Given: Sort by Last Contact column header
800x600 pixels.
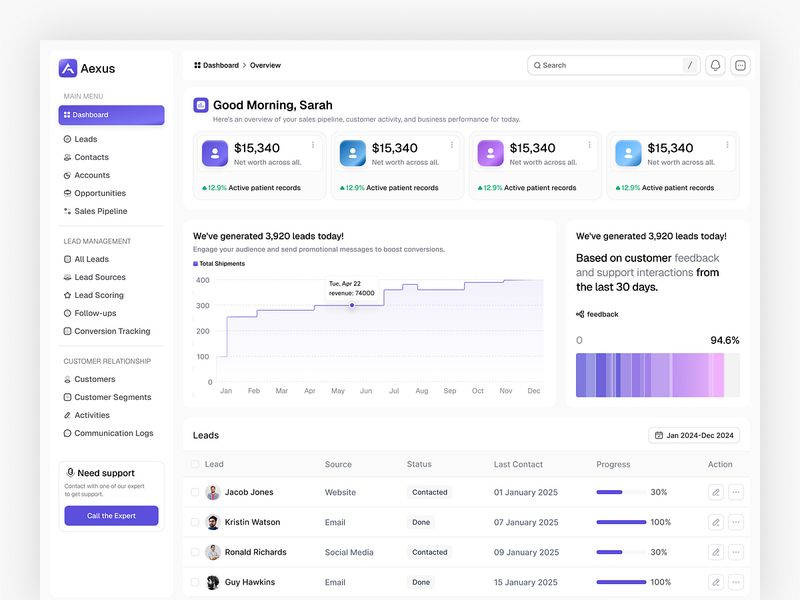Looking at the screenshot, I should [518, 464].
